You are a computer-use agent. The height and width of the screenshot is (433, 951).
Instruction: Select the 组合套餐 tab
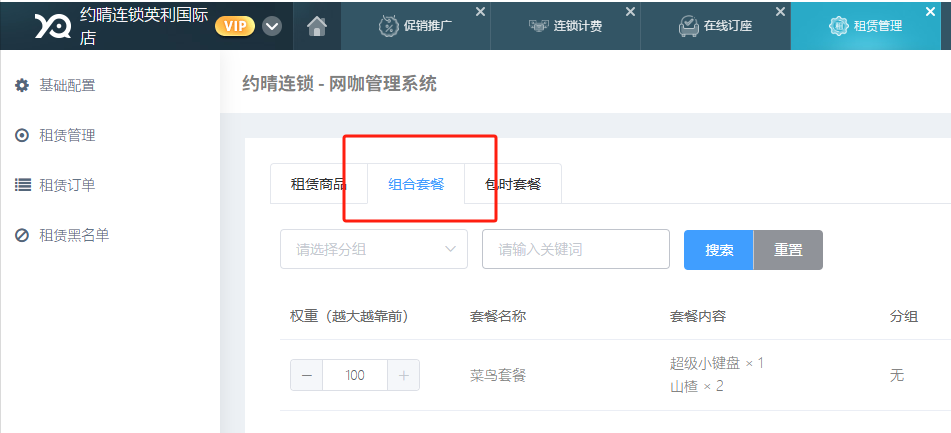tap(416, 184)
